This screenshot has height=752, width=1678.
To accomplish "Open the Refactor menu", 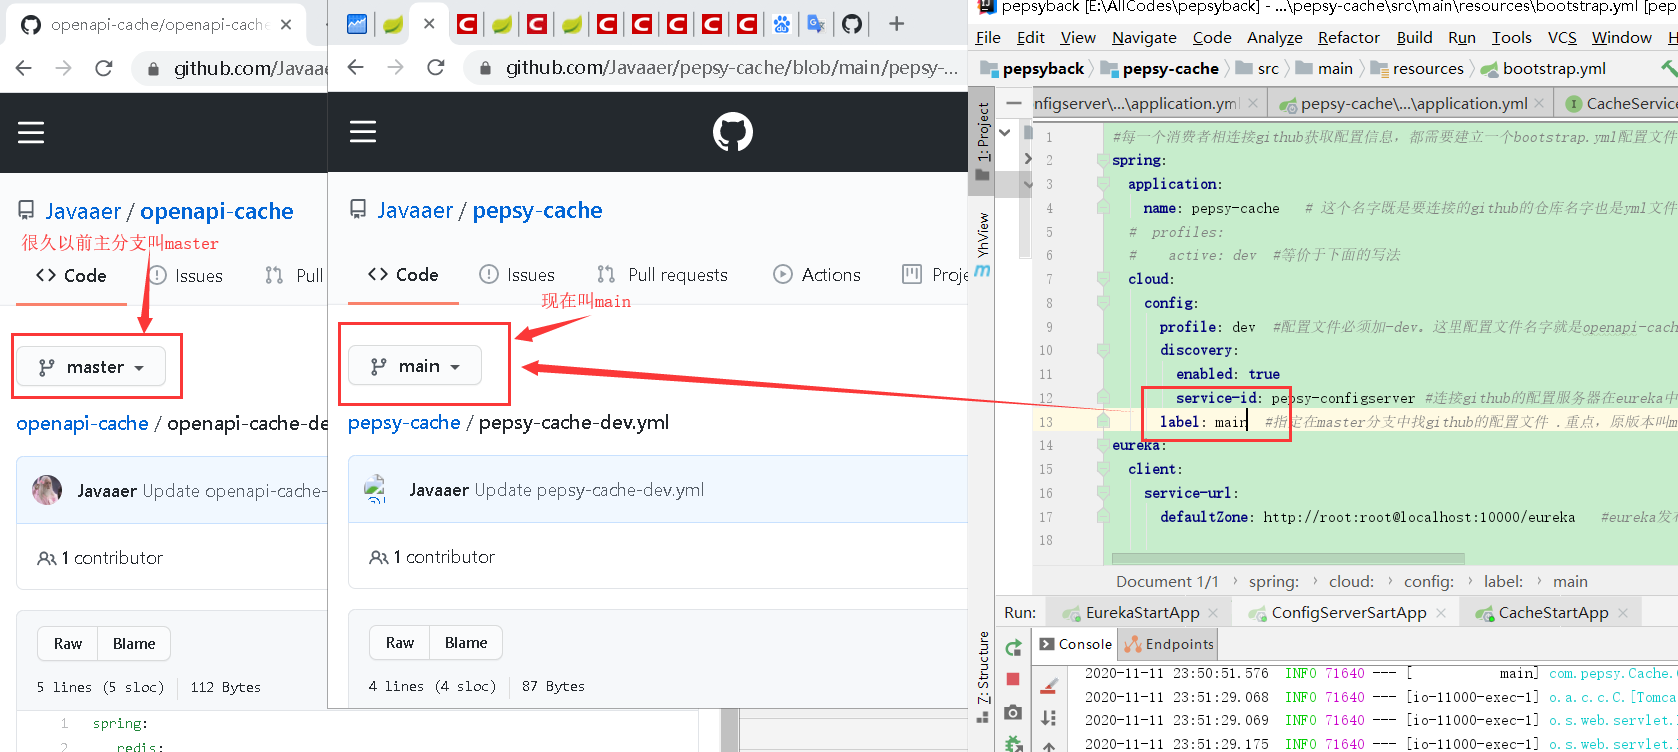I will (1348, 38).
